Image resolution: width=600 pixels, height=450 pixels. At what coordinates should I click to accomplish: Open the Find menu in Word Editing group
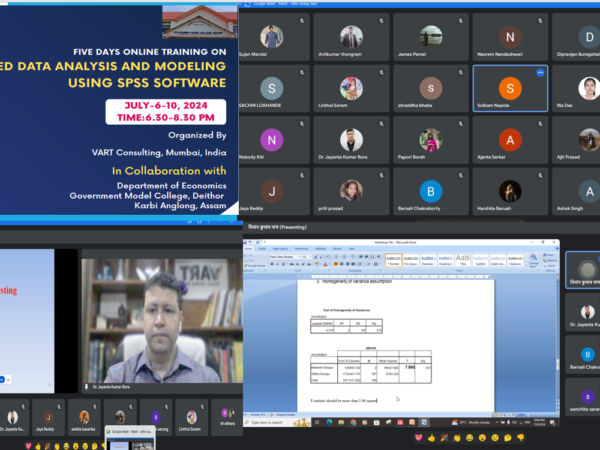click(x=550, y=255)
